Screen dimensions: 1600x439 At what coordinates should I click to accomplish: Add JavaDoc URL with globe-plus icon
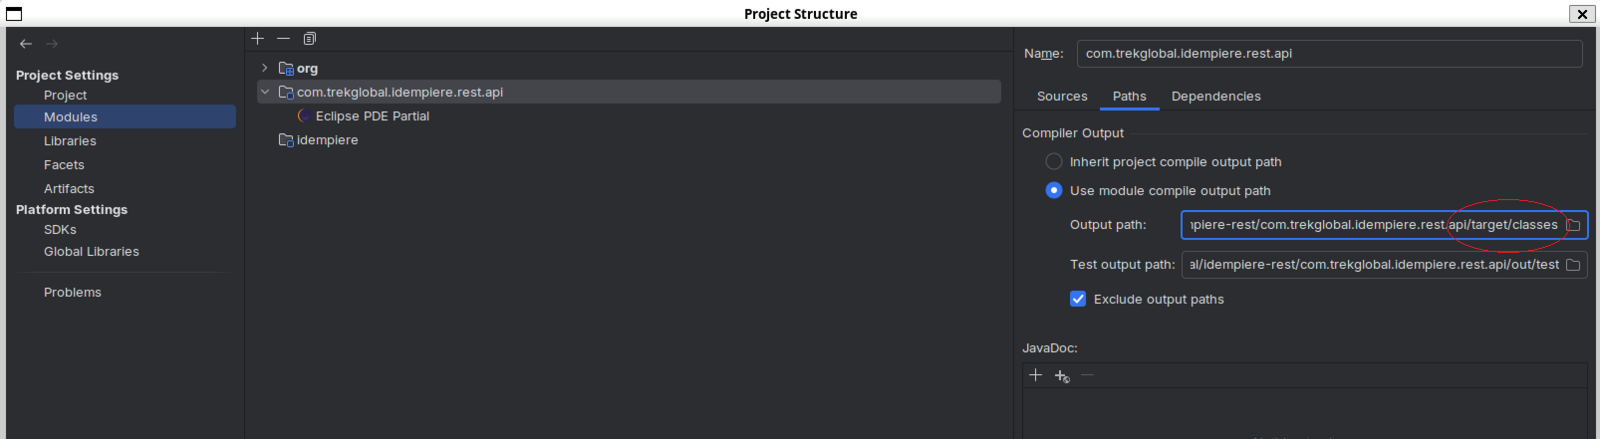point(1062,376)
